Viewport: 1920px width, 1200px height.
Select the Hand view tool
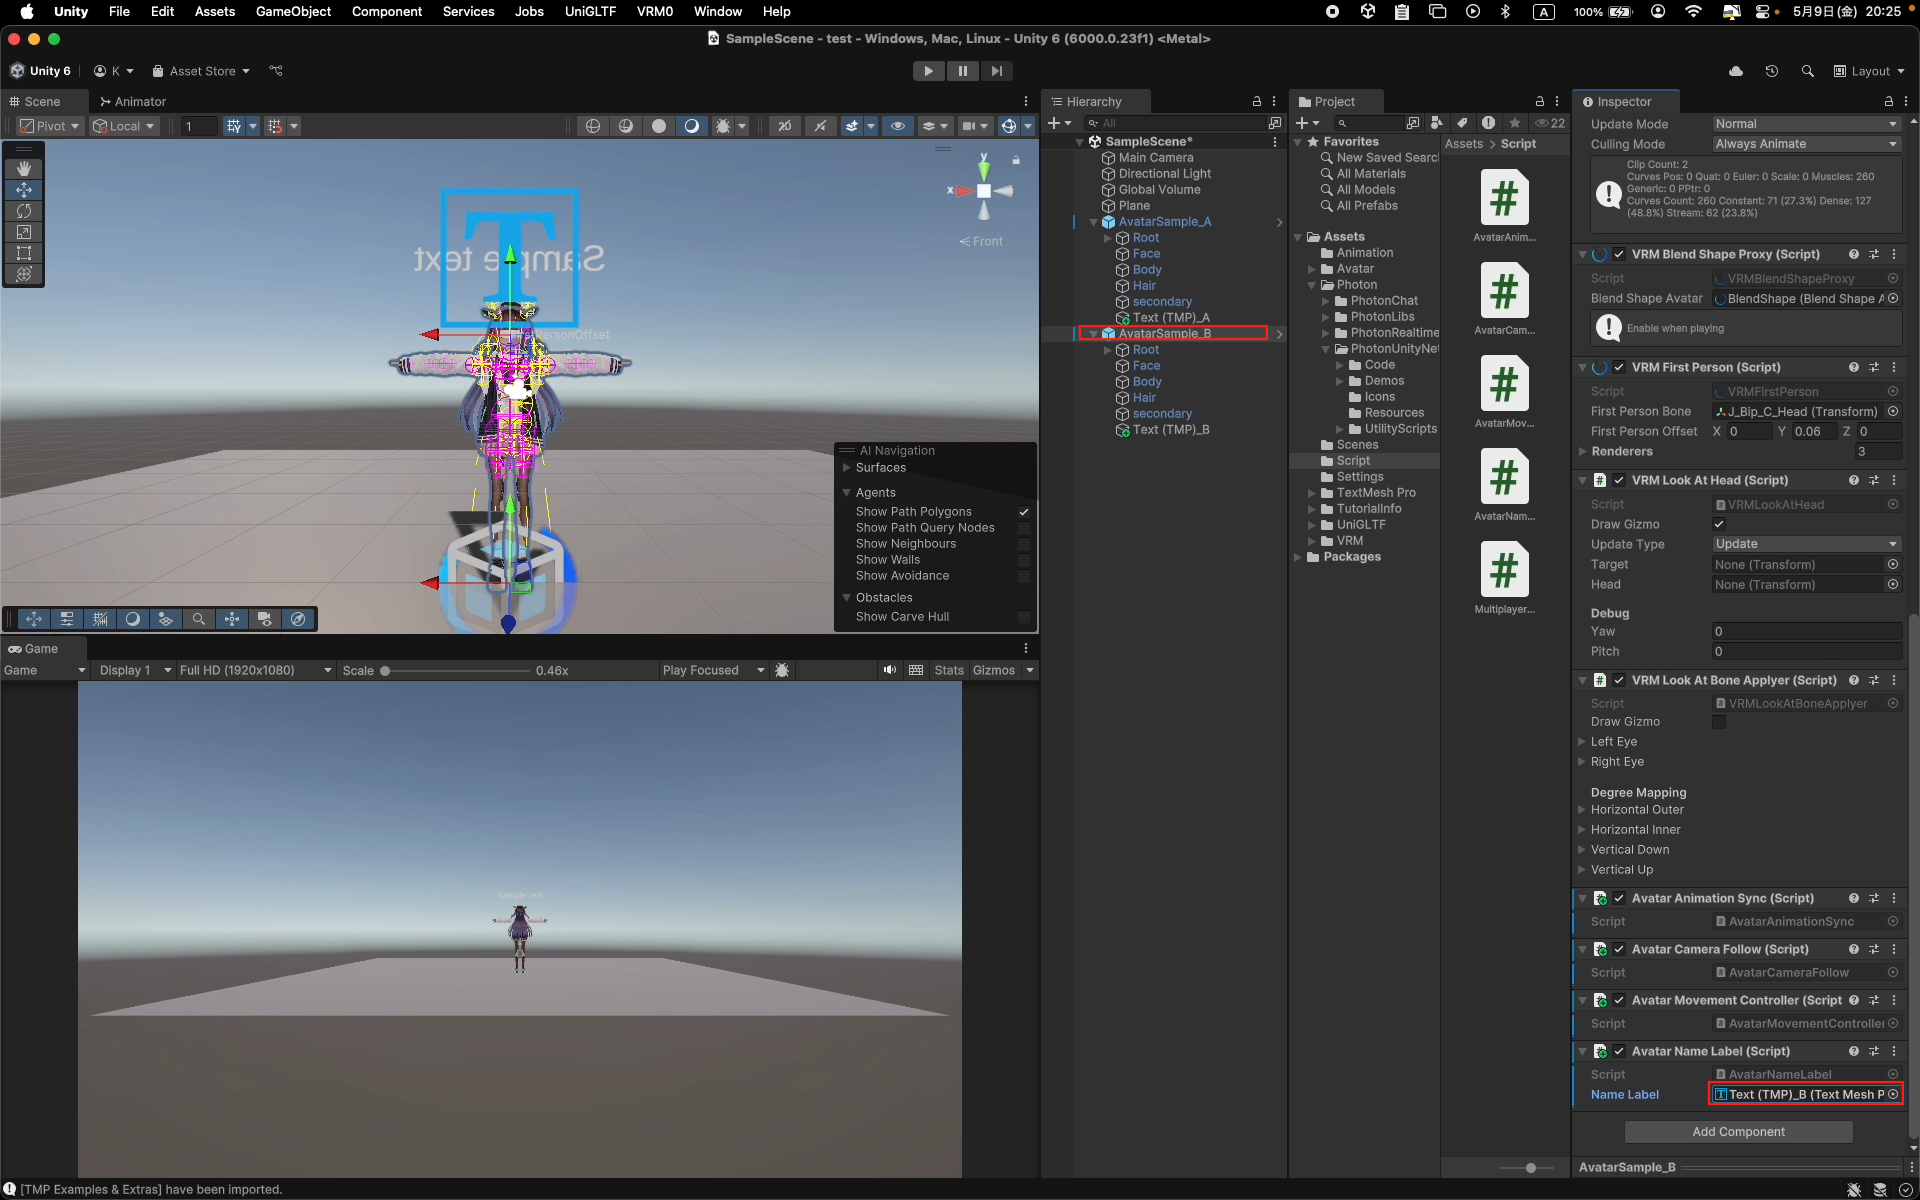pos(24,169)
